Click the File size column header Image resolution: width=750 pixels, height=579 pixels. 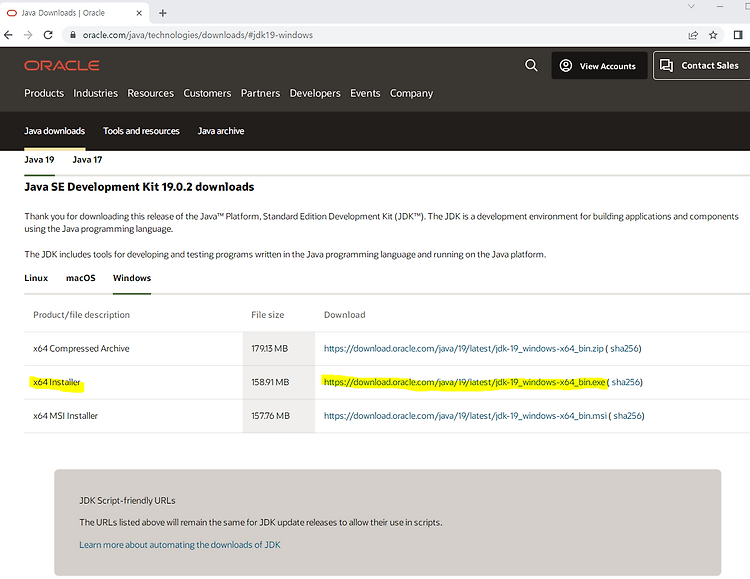268,315
